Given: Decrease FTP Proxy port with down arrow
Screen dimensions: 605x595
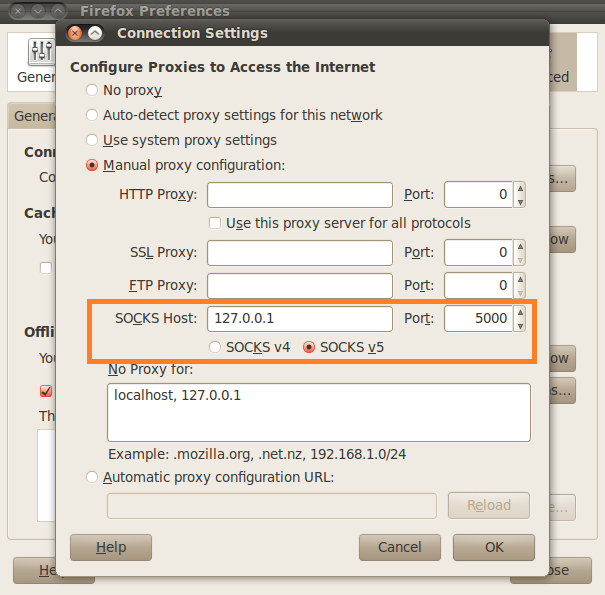Looking at the screenshot, I should click(x=520, y=293).
